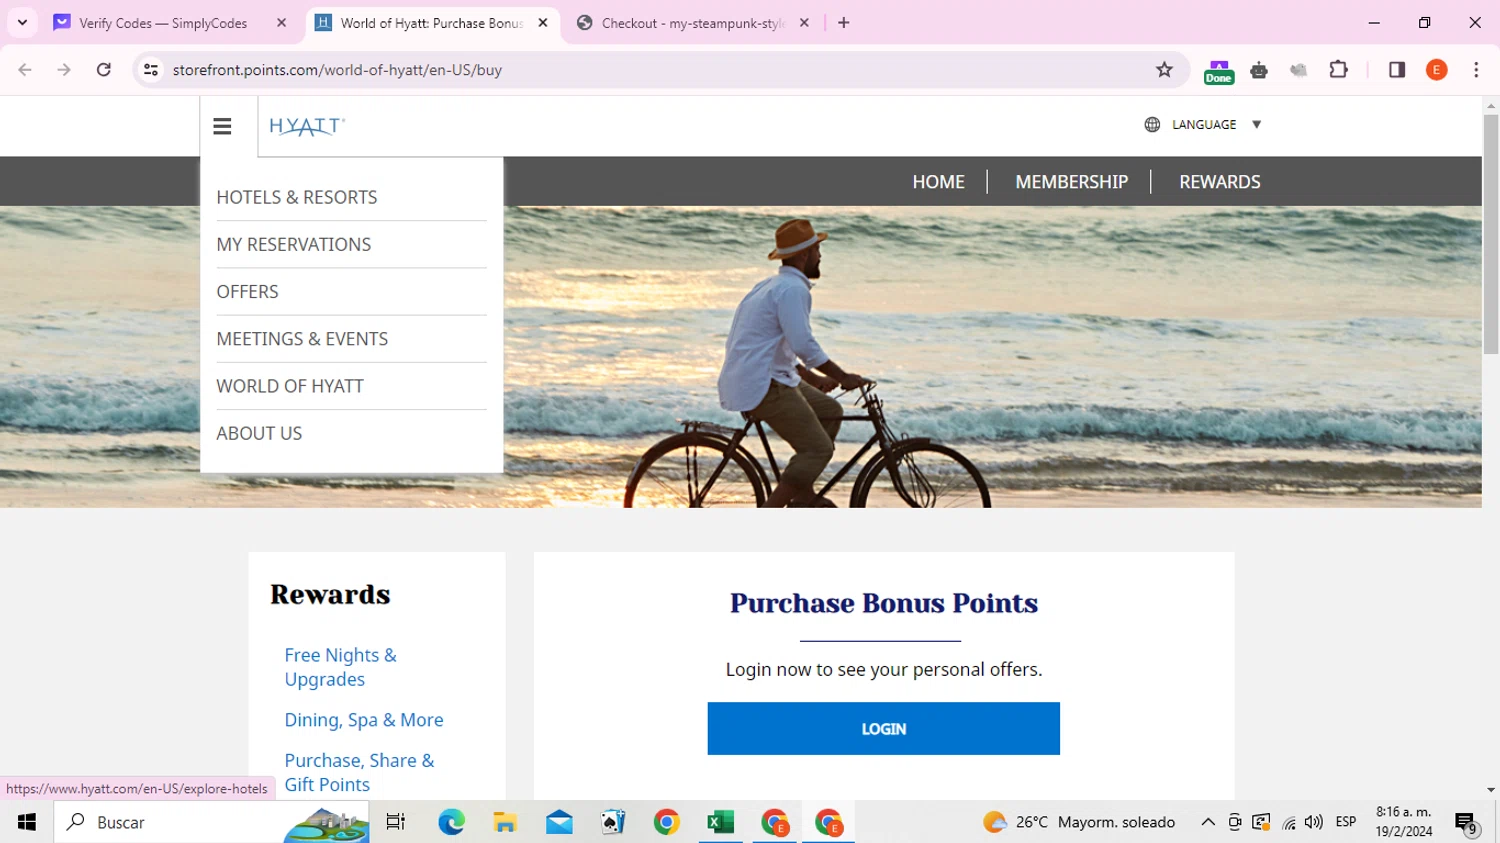
Task: Click the ESP input language indicator
Action: (x=1346, y=822)
